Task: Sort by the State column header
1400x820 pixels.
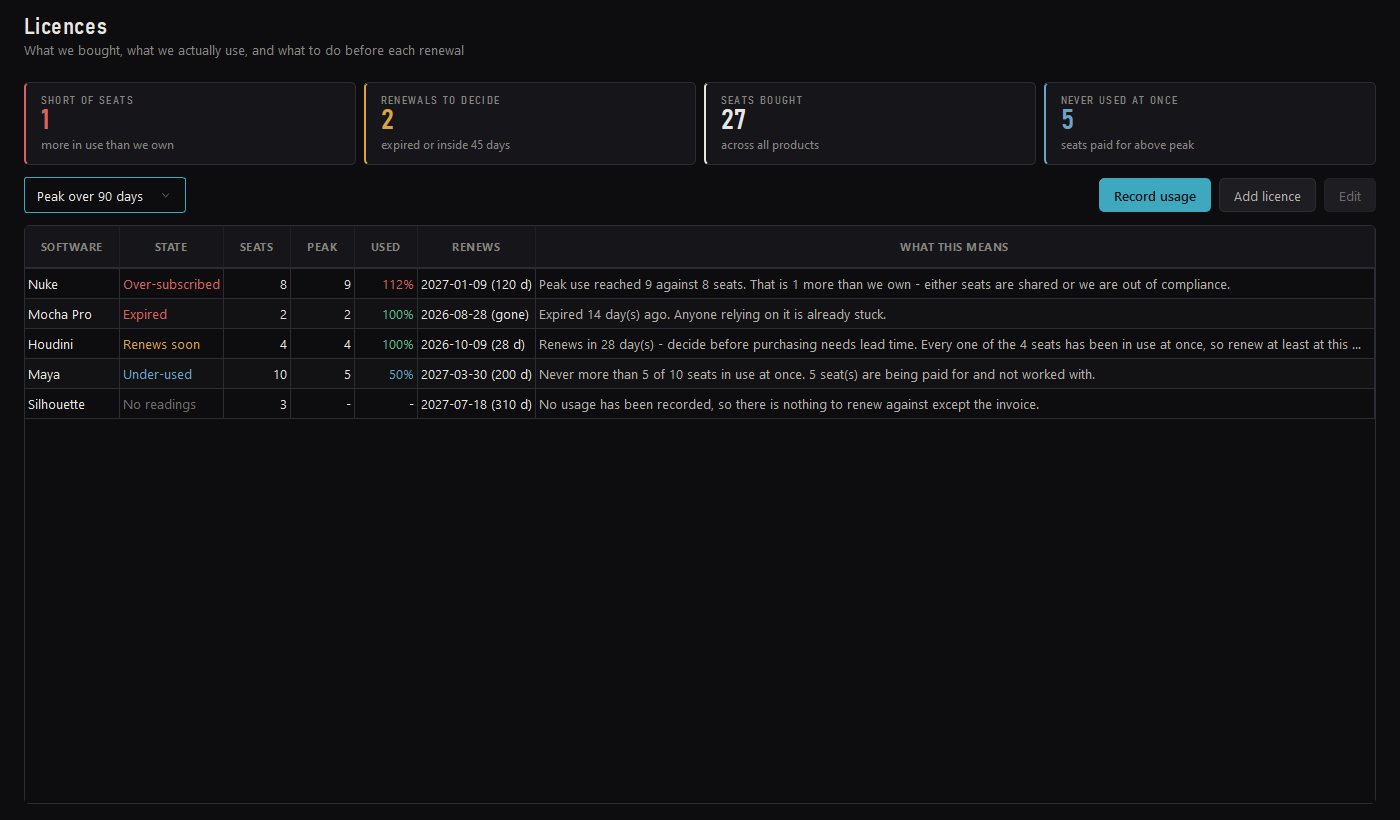Action: tap(171, 247)
